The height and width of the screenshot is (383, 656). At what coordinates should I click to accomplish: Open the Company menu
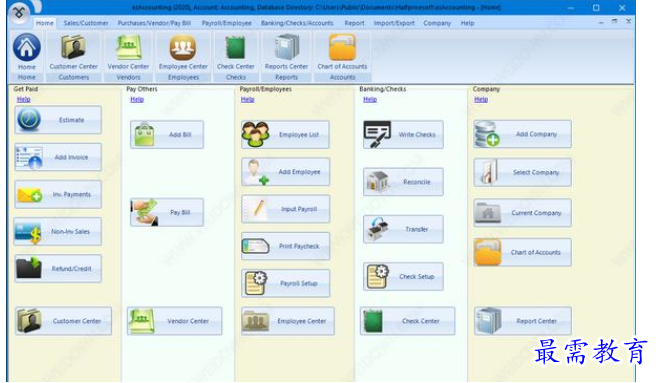click(x=437, y=23)
